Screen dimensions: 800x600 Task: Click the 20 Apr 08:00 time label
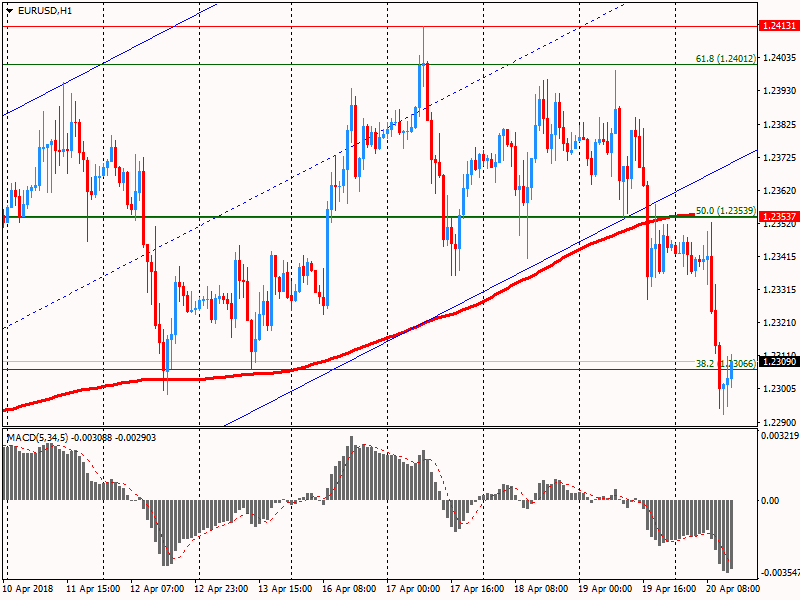pos(731,590)
